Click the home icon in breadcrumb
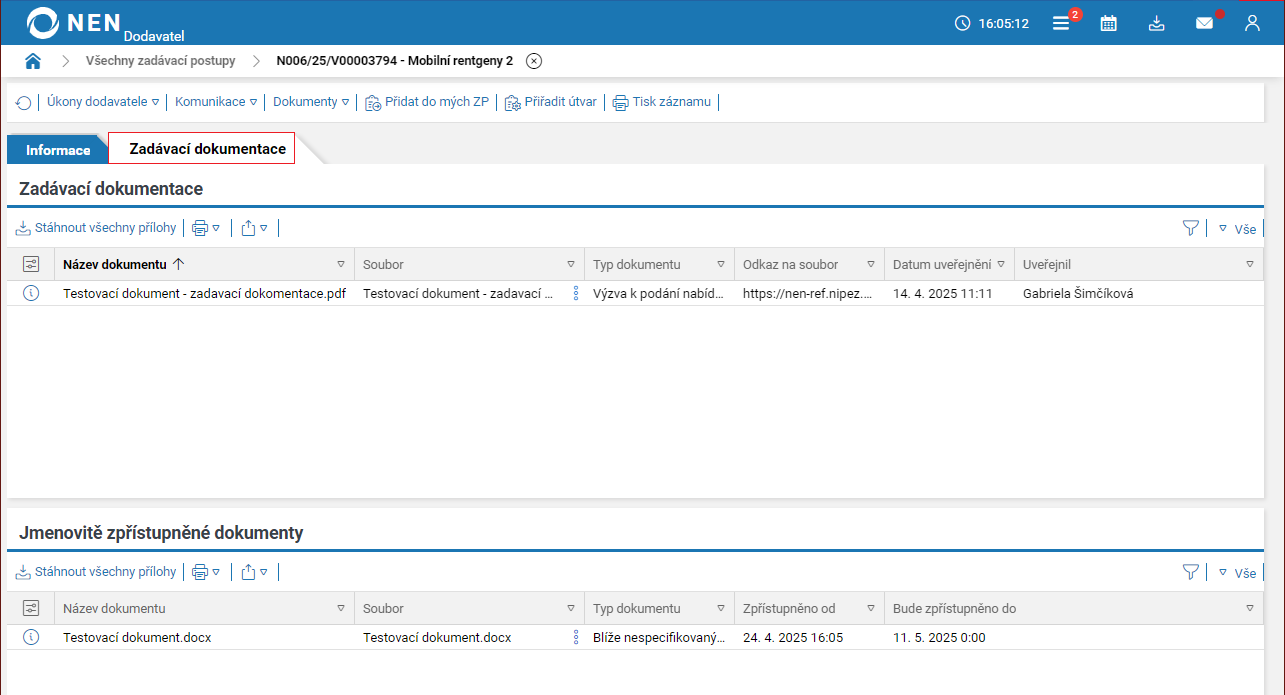 [x=33, y=61]
